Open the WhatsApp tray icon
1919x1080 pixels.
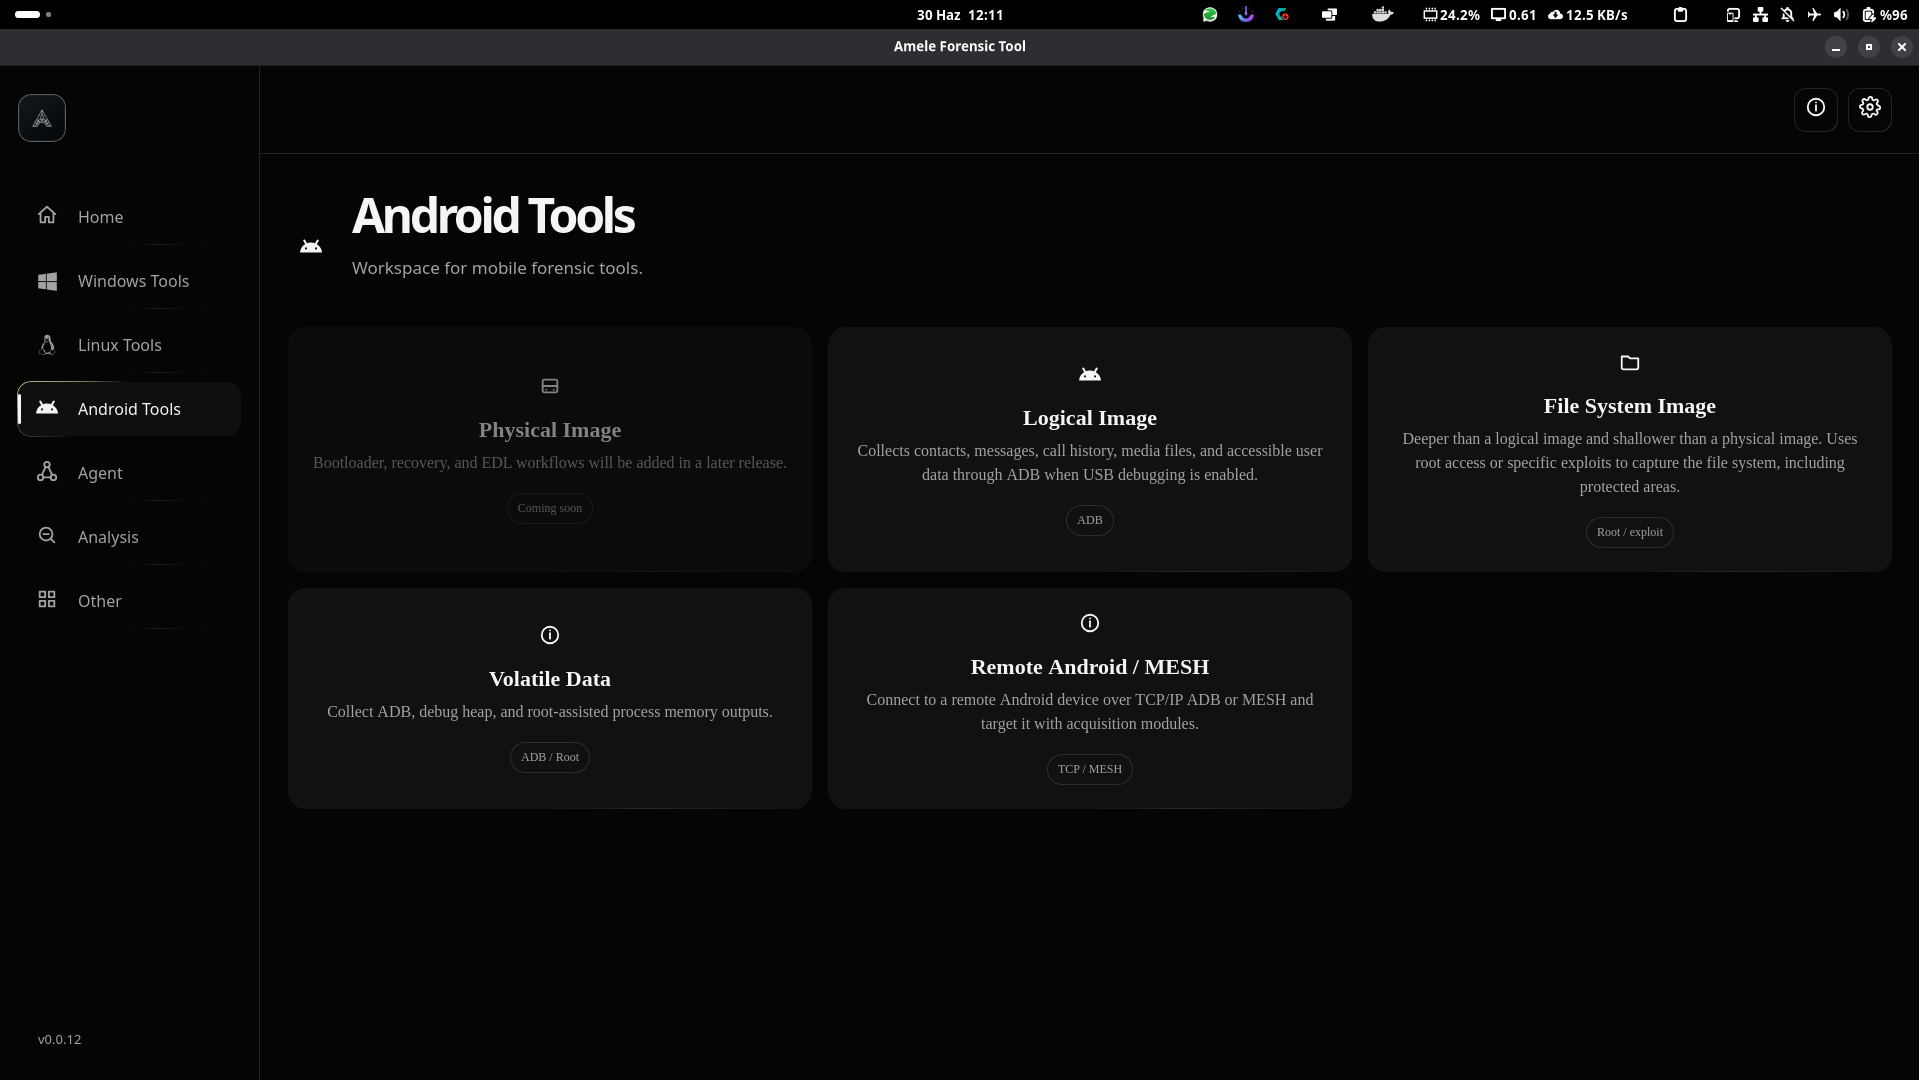click(x=1210, y=15)
